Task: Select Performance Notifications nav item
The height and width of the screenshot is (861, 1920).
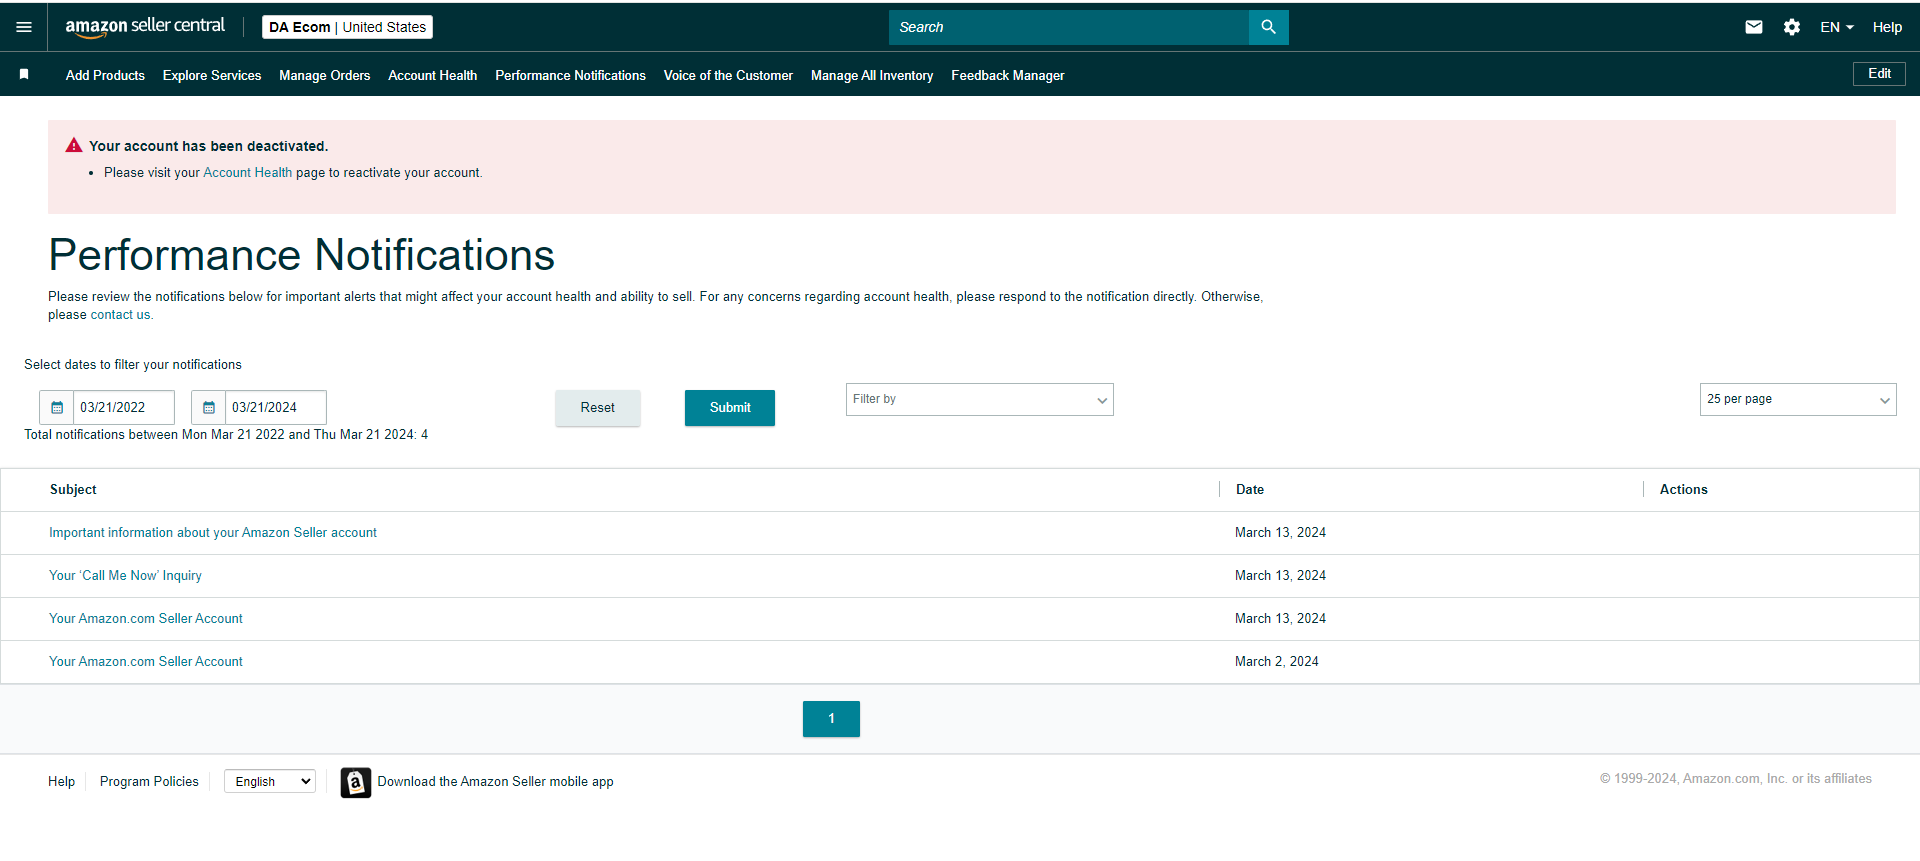Action: click(x=571, y=75)
